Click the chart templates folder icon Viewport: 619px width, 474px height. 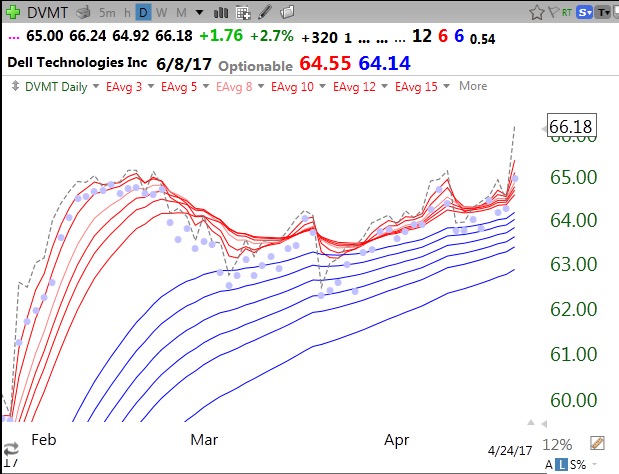click(287, 12)
